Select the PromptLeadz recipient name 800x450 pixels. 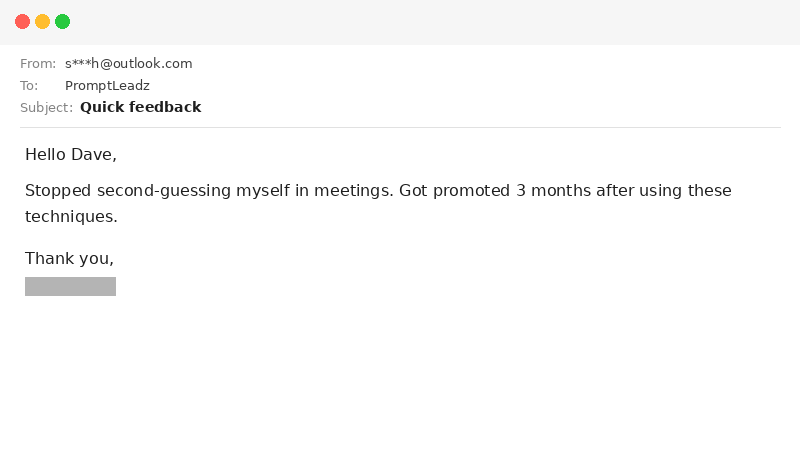click(x=107, y=86)
